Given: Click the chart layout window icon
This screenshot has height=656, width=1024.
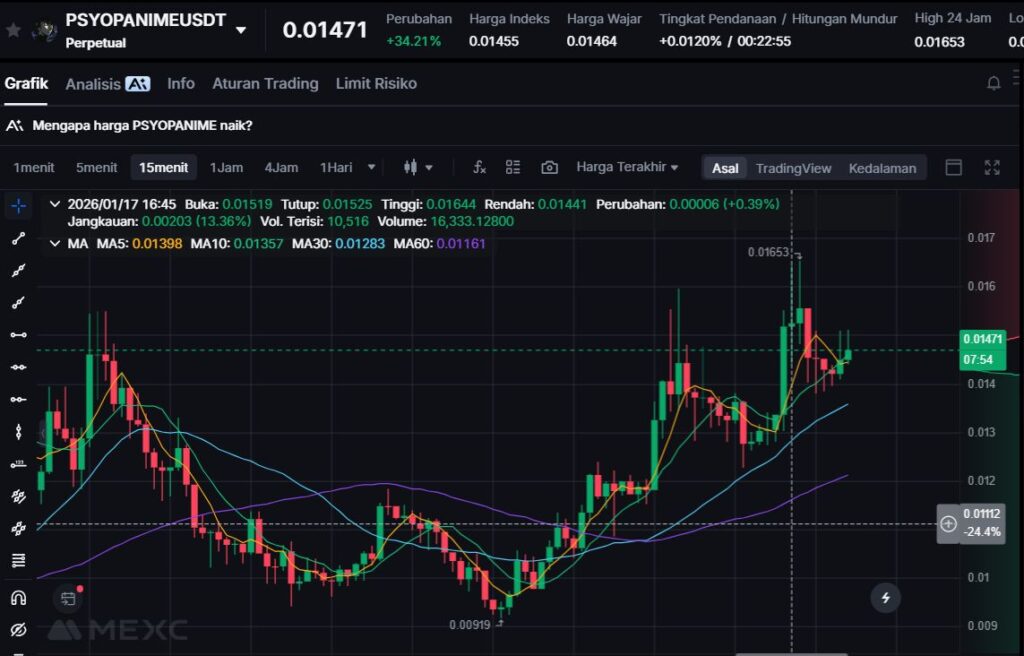Looking at the screenshot, I should tap(954, 167).
